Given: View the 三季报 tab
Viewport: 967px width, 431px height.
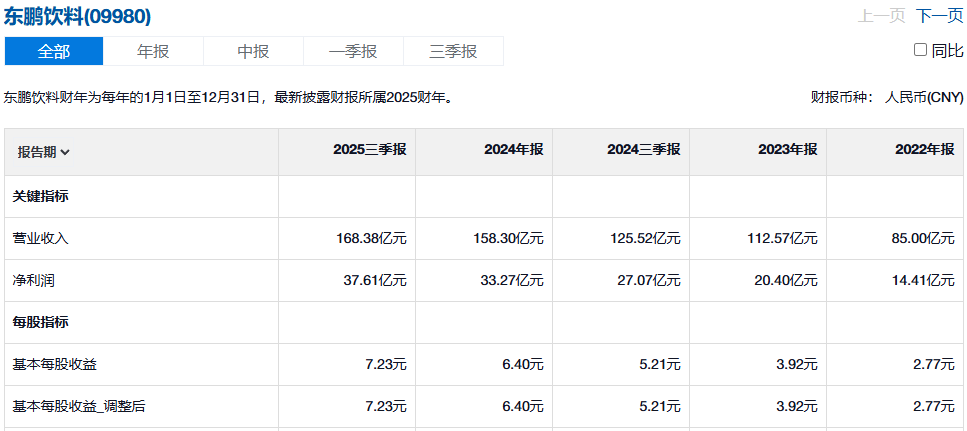Looking at the screenshot, I should point(453,51).
